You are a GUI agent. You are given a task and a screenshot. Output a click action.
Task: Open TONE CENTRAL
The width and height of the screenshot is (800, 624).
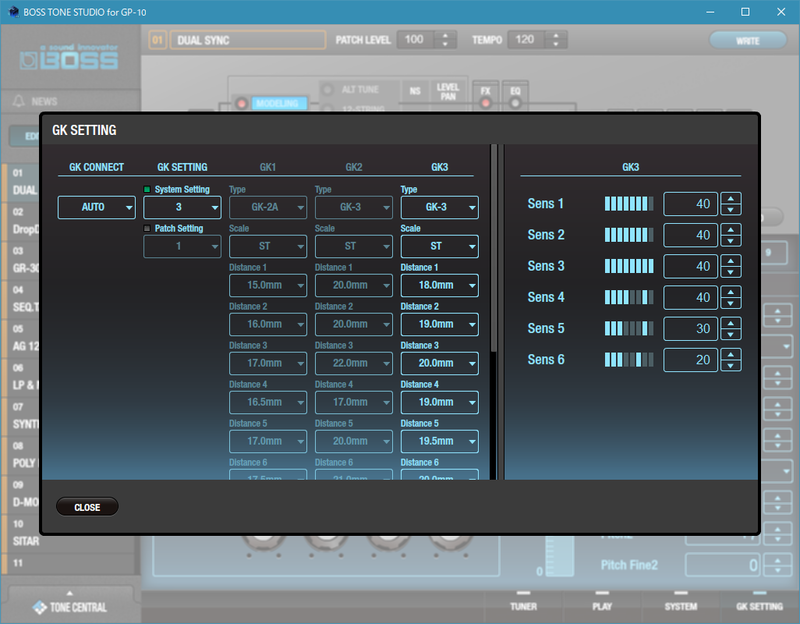pyautogui.click(x=70, y=607)
